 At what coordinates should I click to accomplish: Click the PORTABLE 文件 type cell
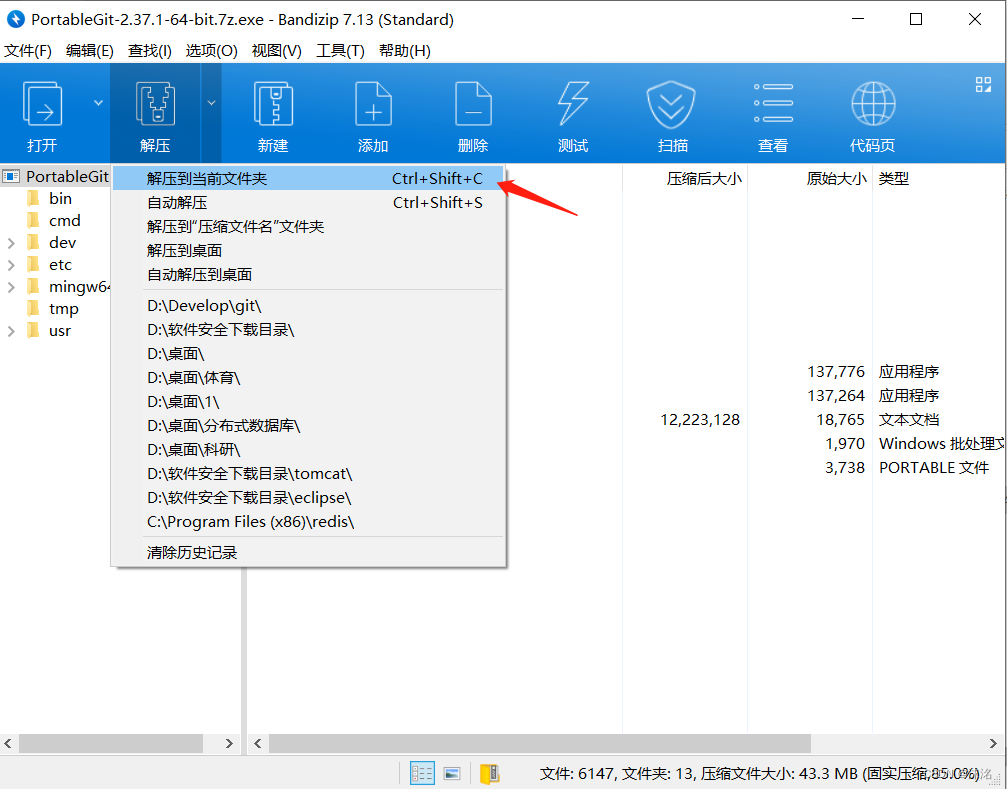coord(934,468)
